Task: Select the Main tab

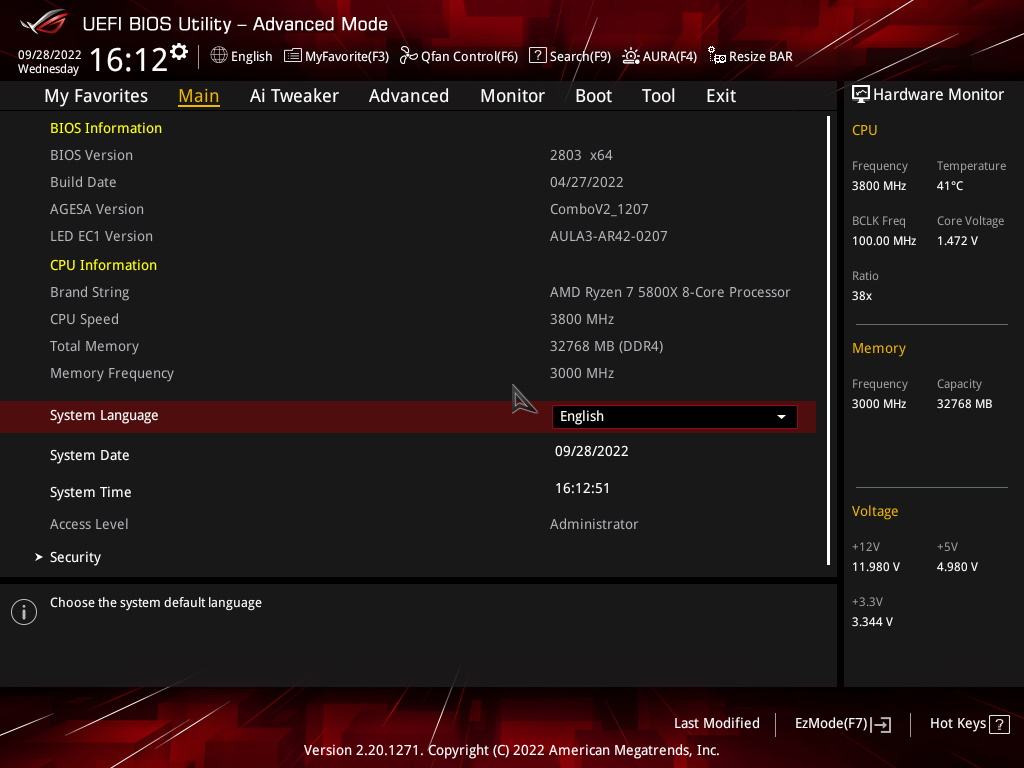Action: tap(199, 96)
